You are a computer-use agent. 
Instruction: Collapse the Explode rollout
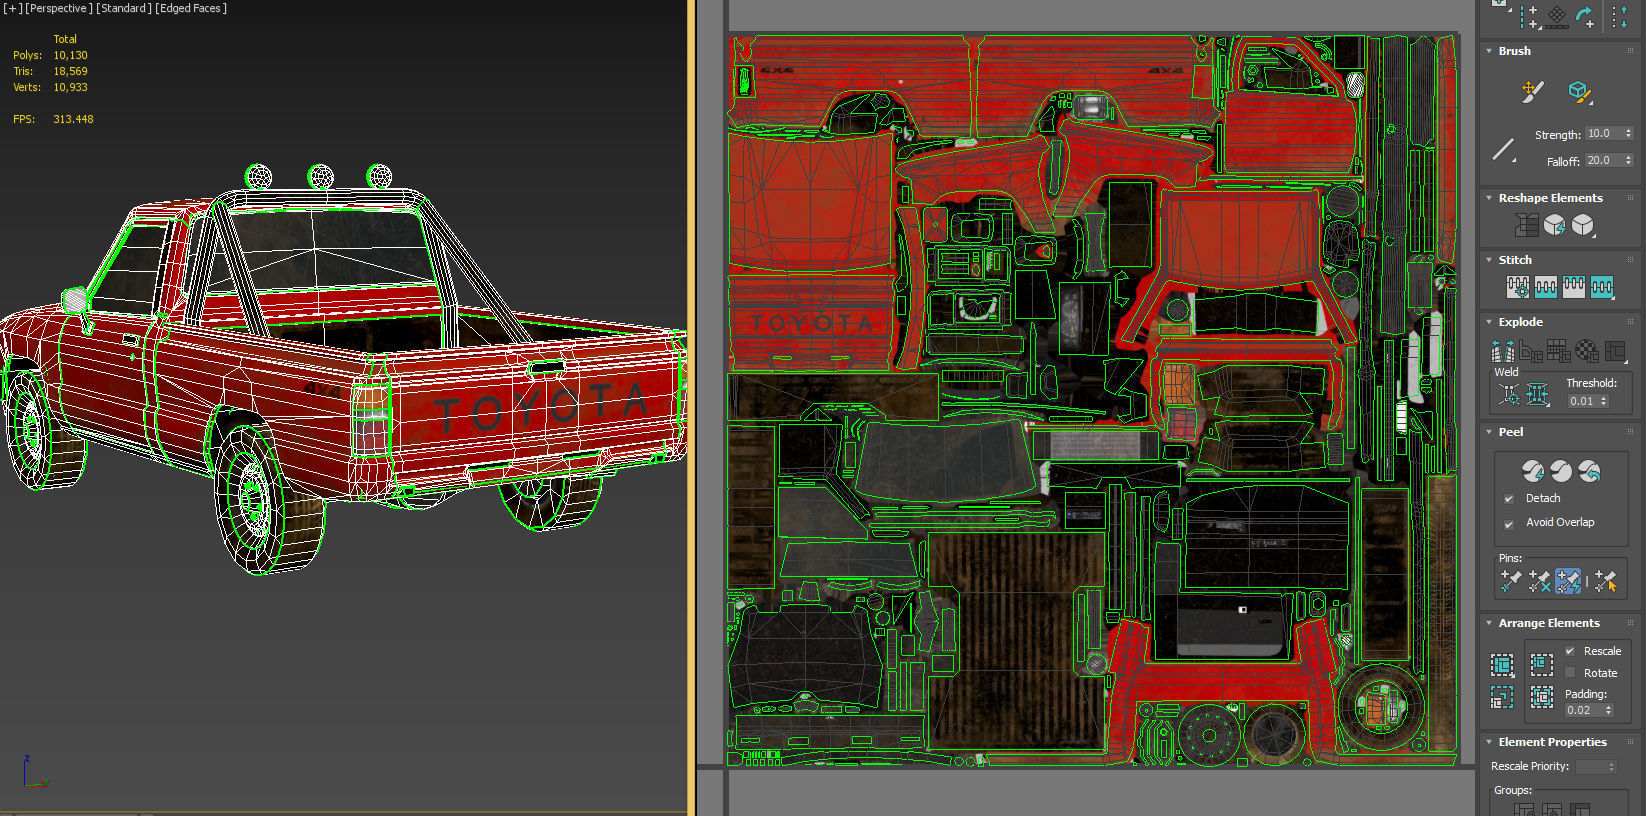click(x=1489, y=322)
